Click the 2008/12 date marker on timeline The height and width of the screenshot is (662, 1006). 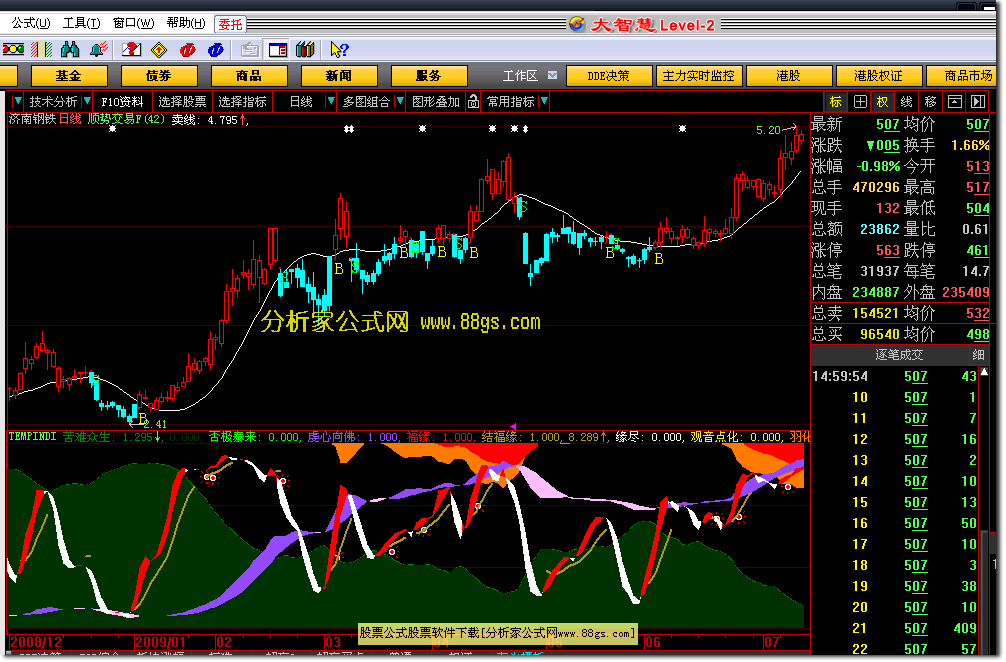pos(36,641)
